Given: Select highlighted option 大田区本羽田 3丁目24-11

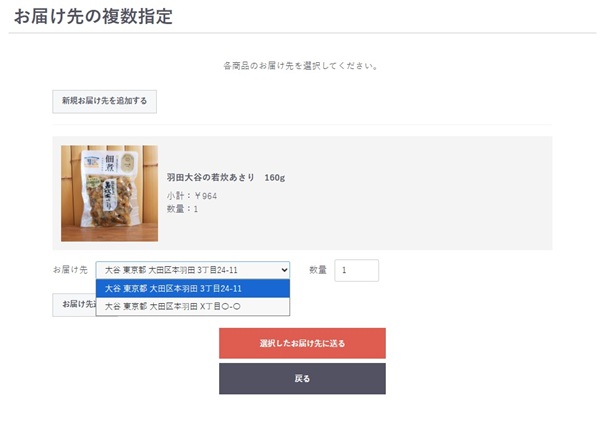Looking at the screenshot, I should click(192, 289).
